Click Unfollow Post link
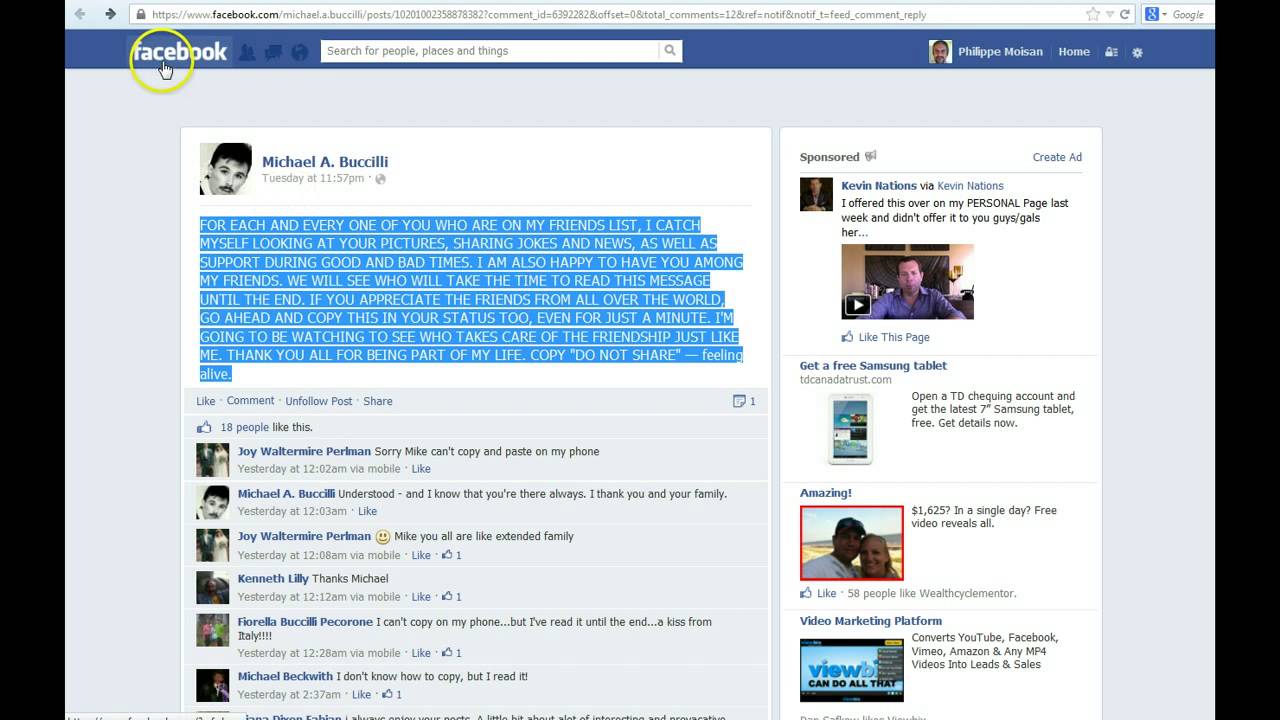 pos(319,401)
